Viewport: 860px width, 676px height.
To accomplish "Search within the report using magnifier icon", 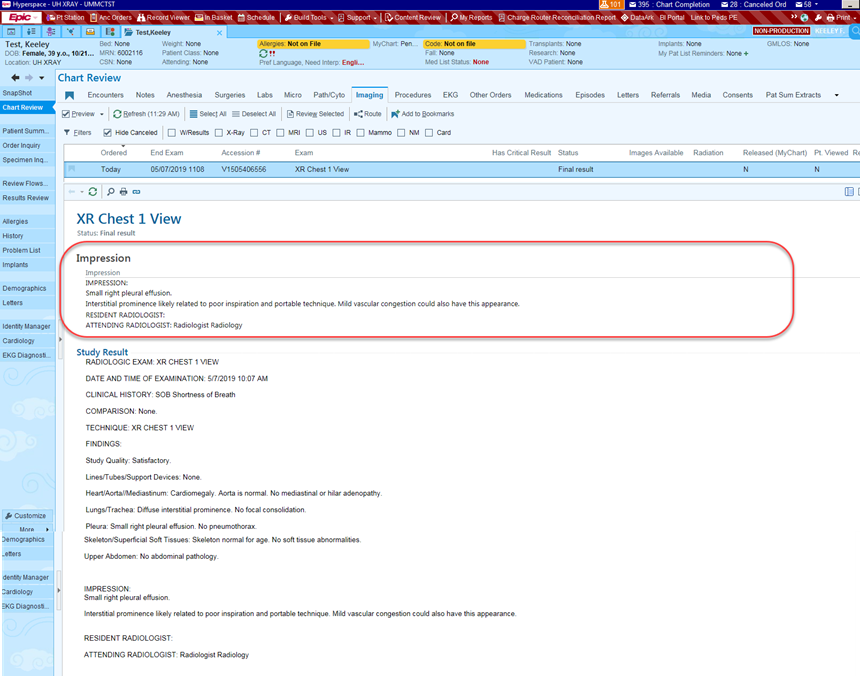I will (111, 191).
